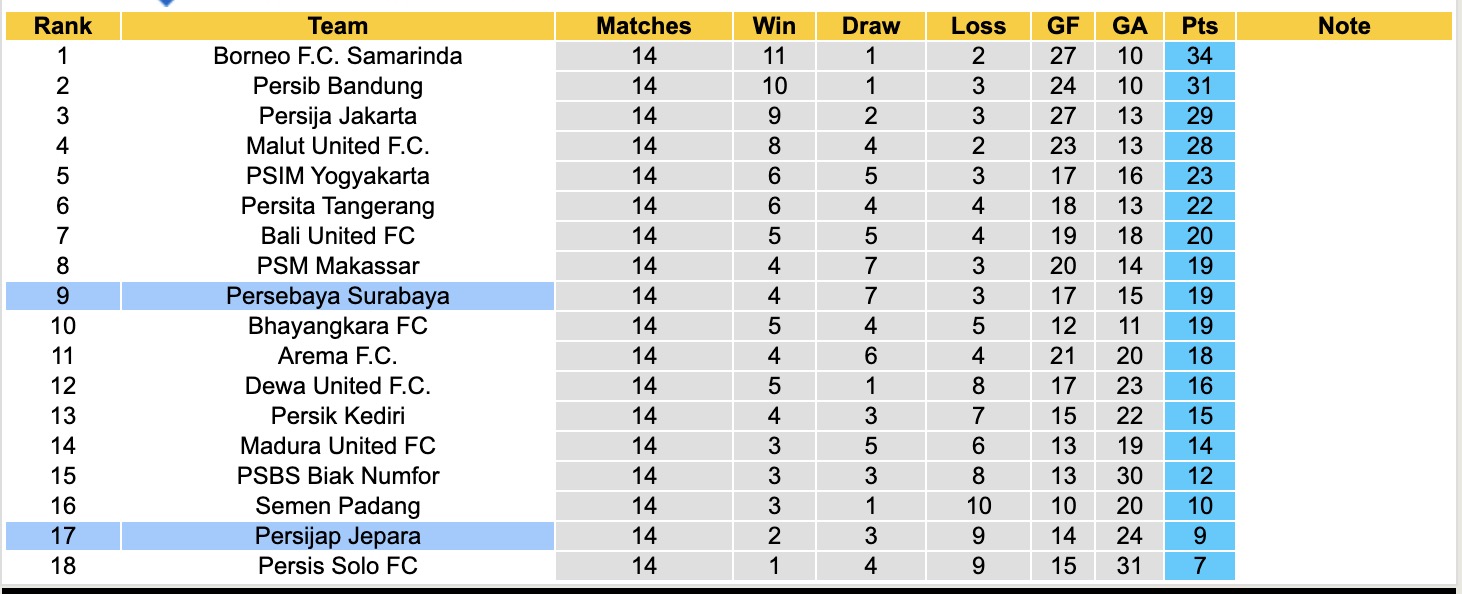
Task: Click the Team column header
Action: 338,26
